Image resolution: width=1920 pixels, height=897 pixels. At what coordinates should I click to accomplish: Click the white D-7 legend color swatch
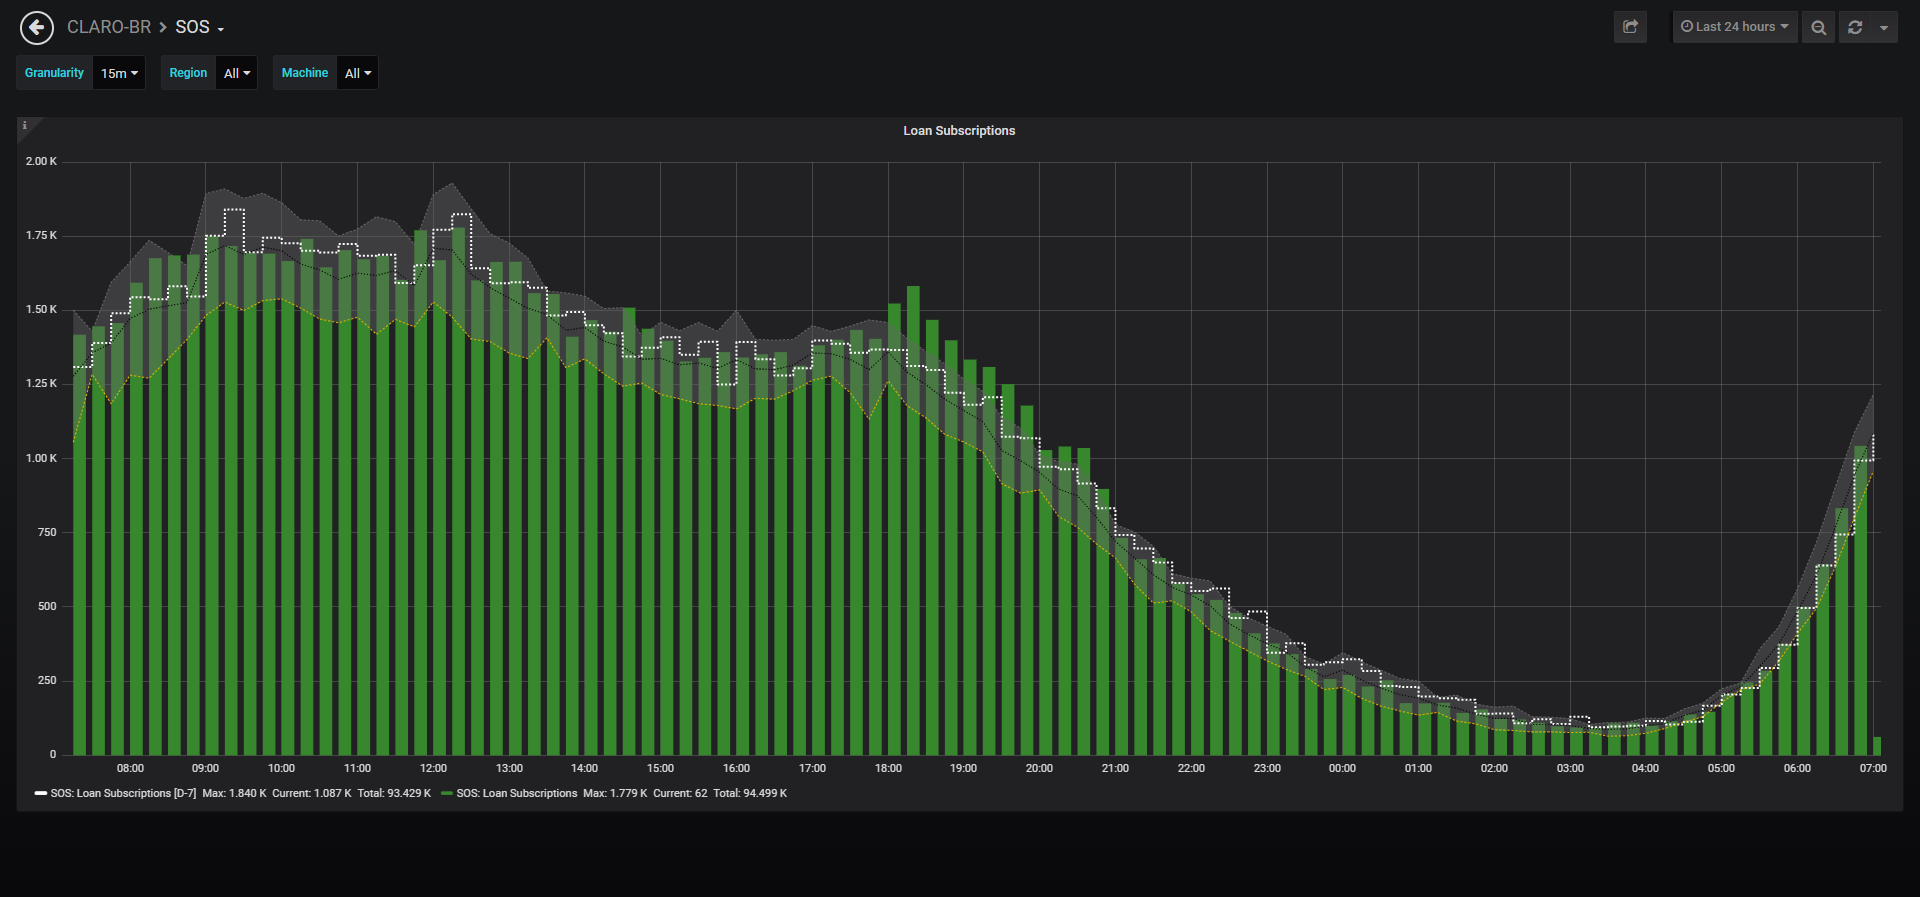click(41, 793)
